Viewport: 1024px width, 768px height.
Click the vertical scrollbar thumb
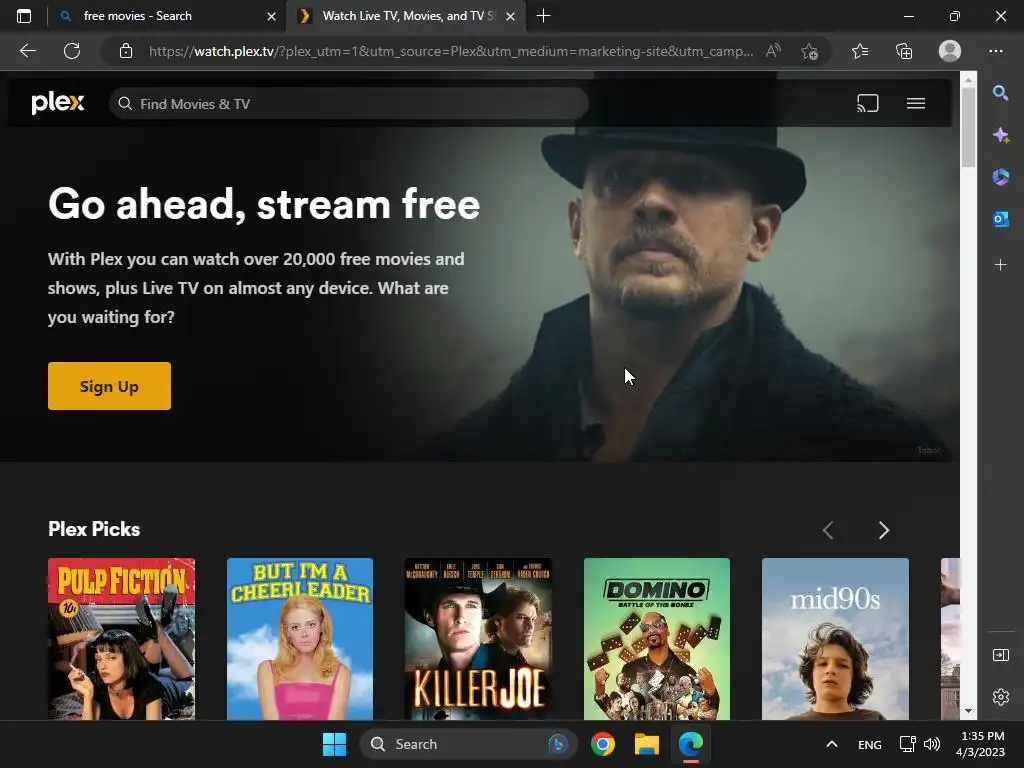[x=968, y=127]
